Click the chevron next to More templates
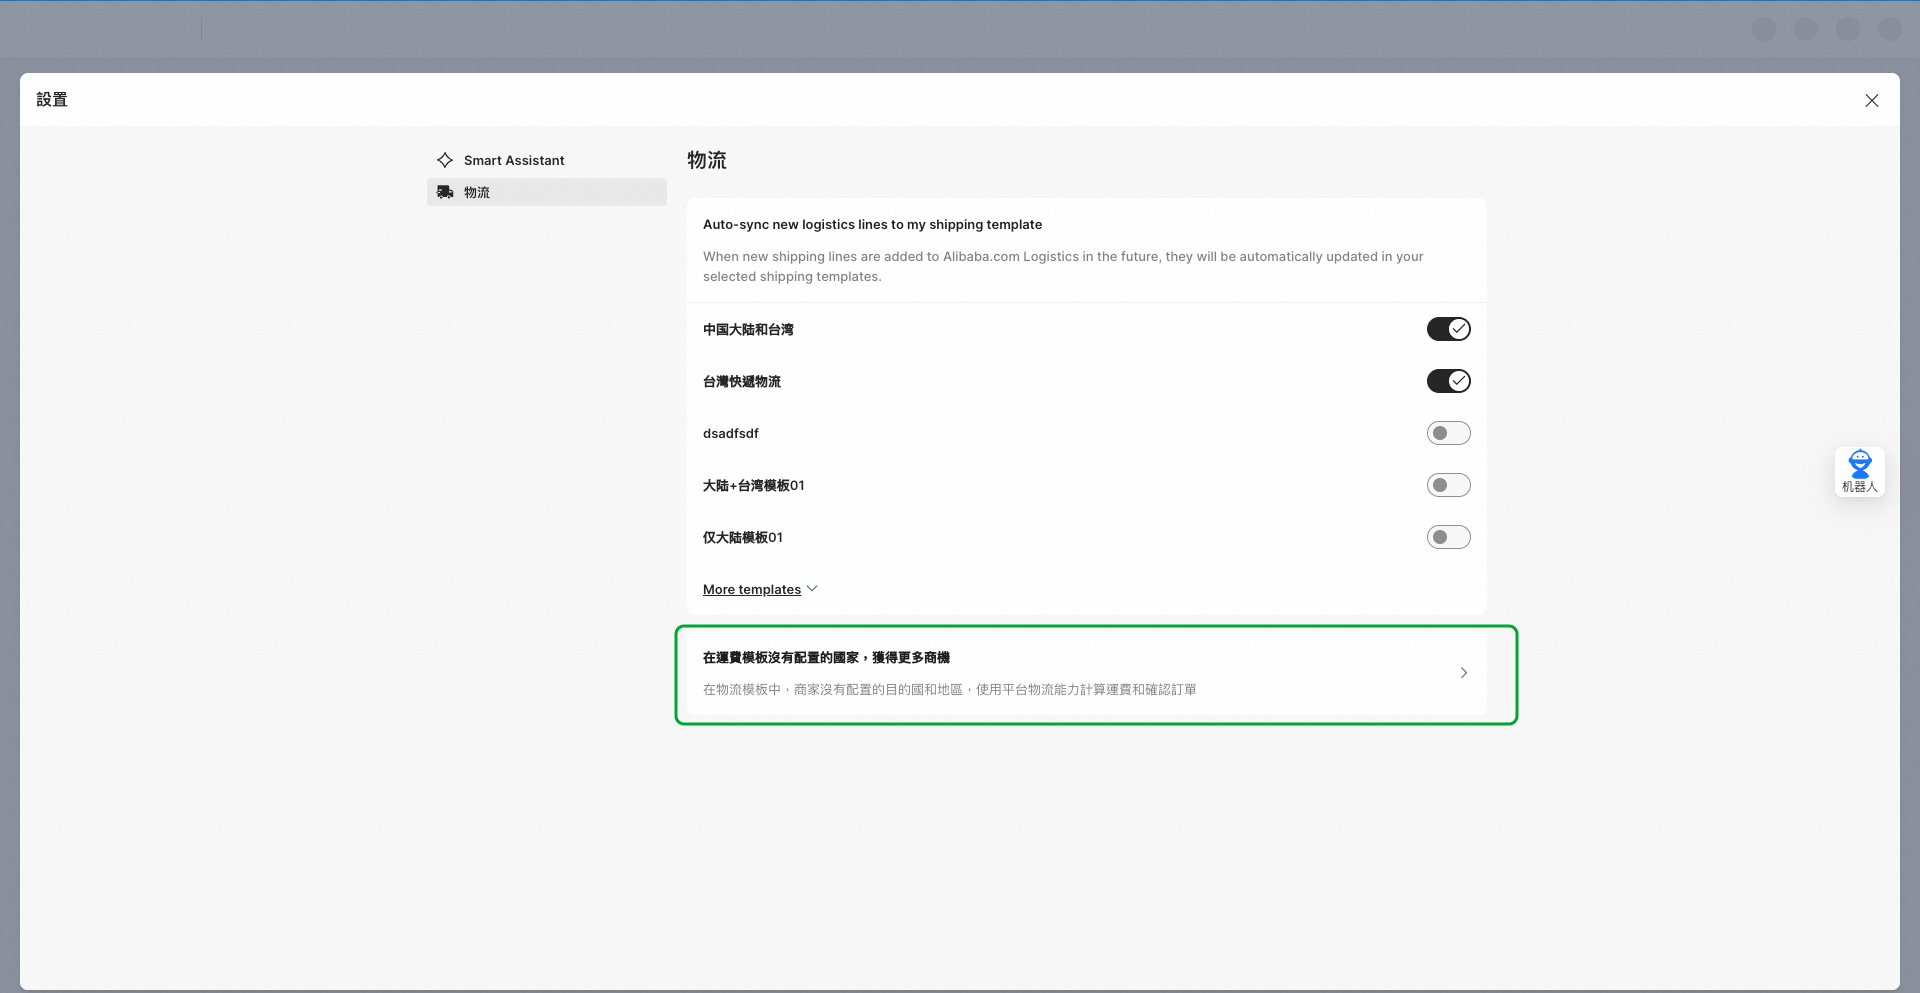Image resolution: width=1920 pixels, height=993 pixels. coord(812,589)
